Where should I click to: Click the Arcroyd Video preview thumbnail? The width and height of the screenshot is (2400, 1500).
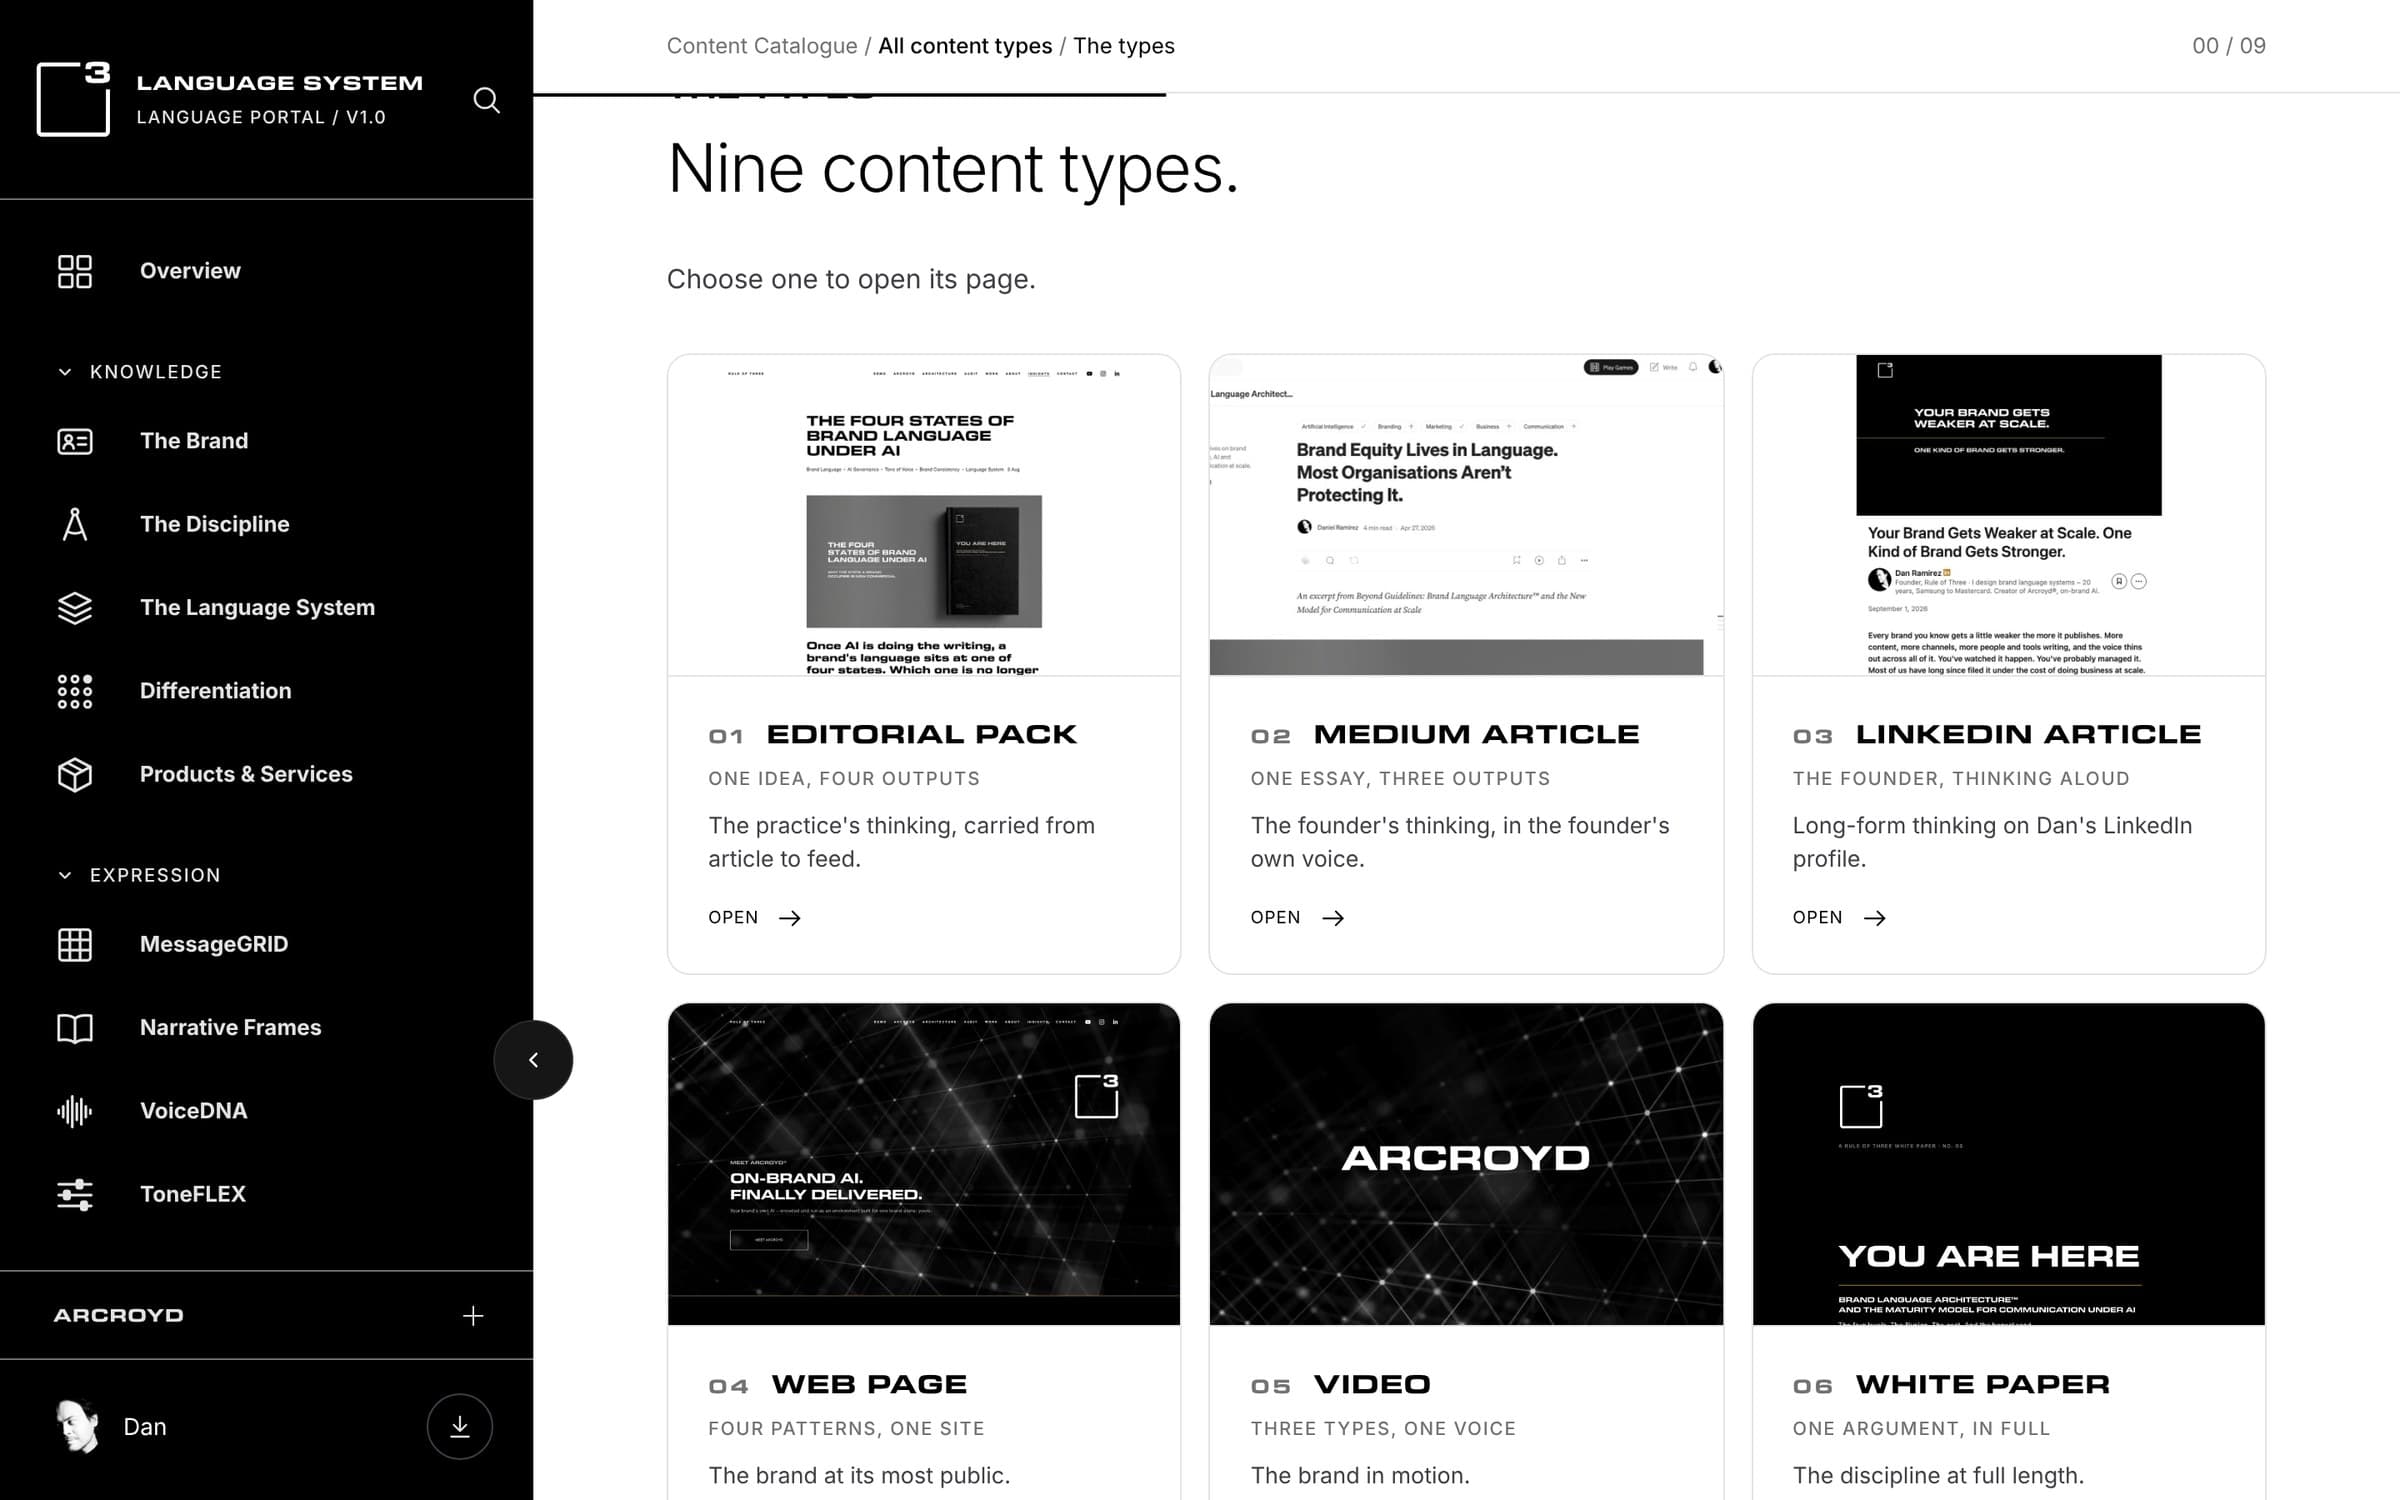[x=1466, y=1165]
